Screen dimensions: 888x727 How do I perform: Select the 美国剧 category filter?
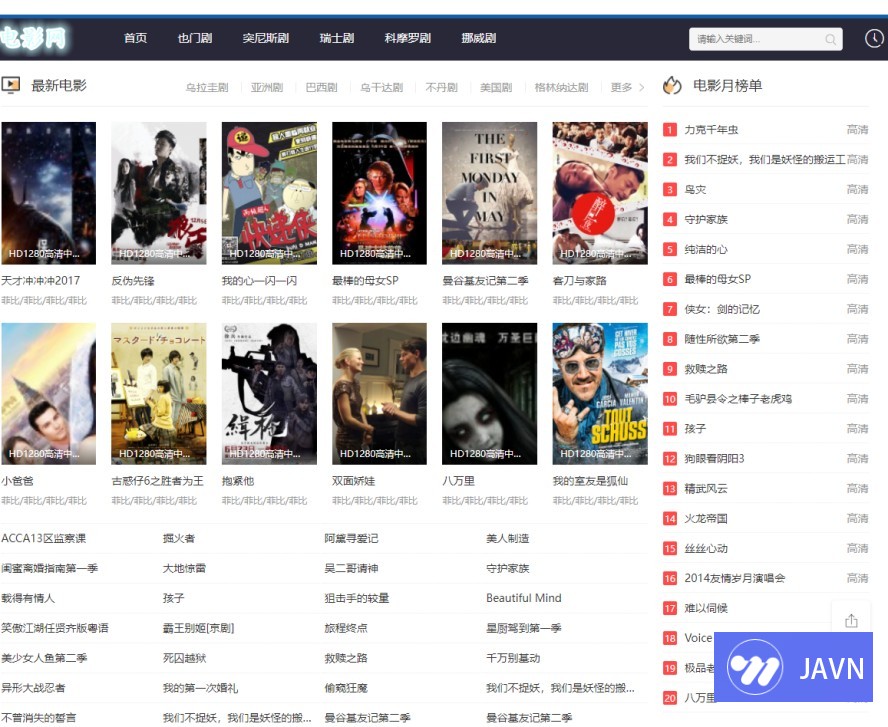495,88
